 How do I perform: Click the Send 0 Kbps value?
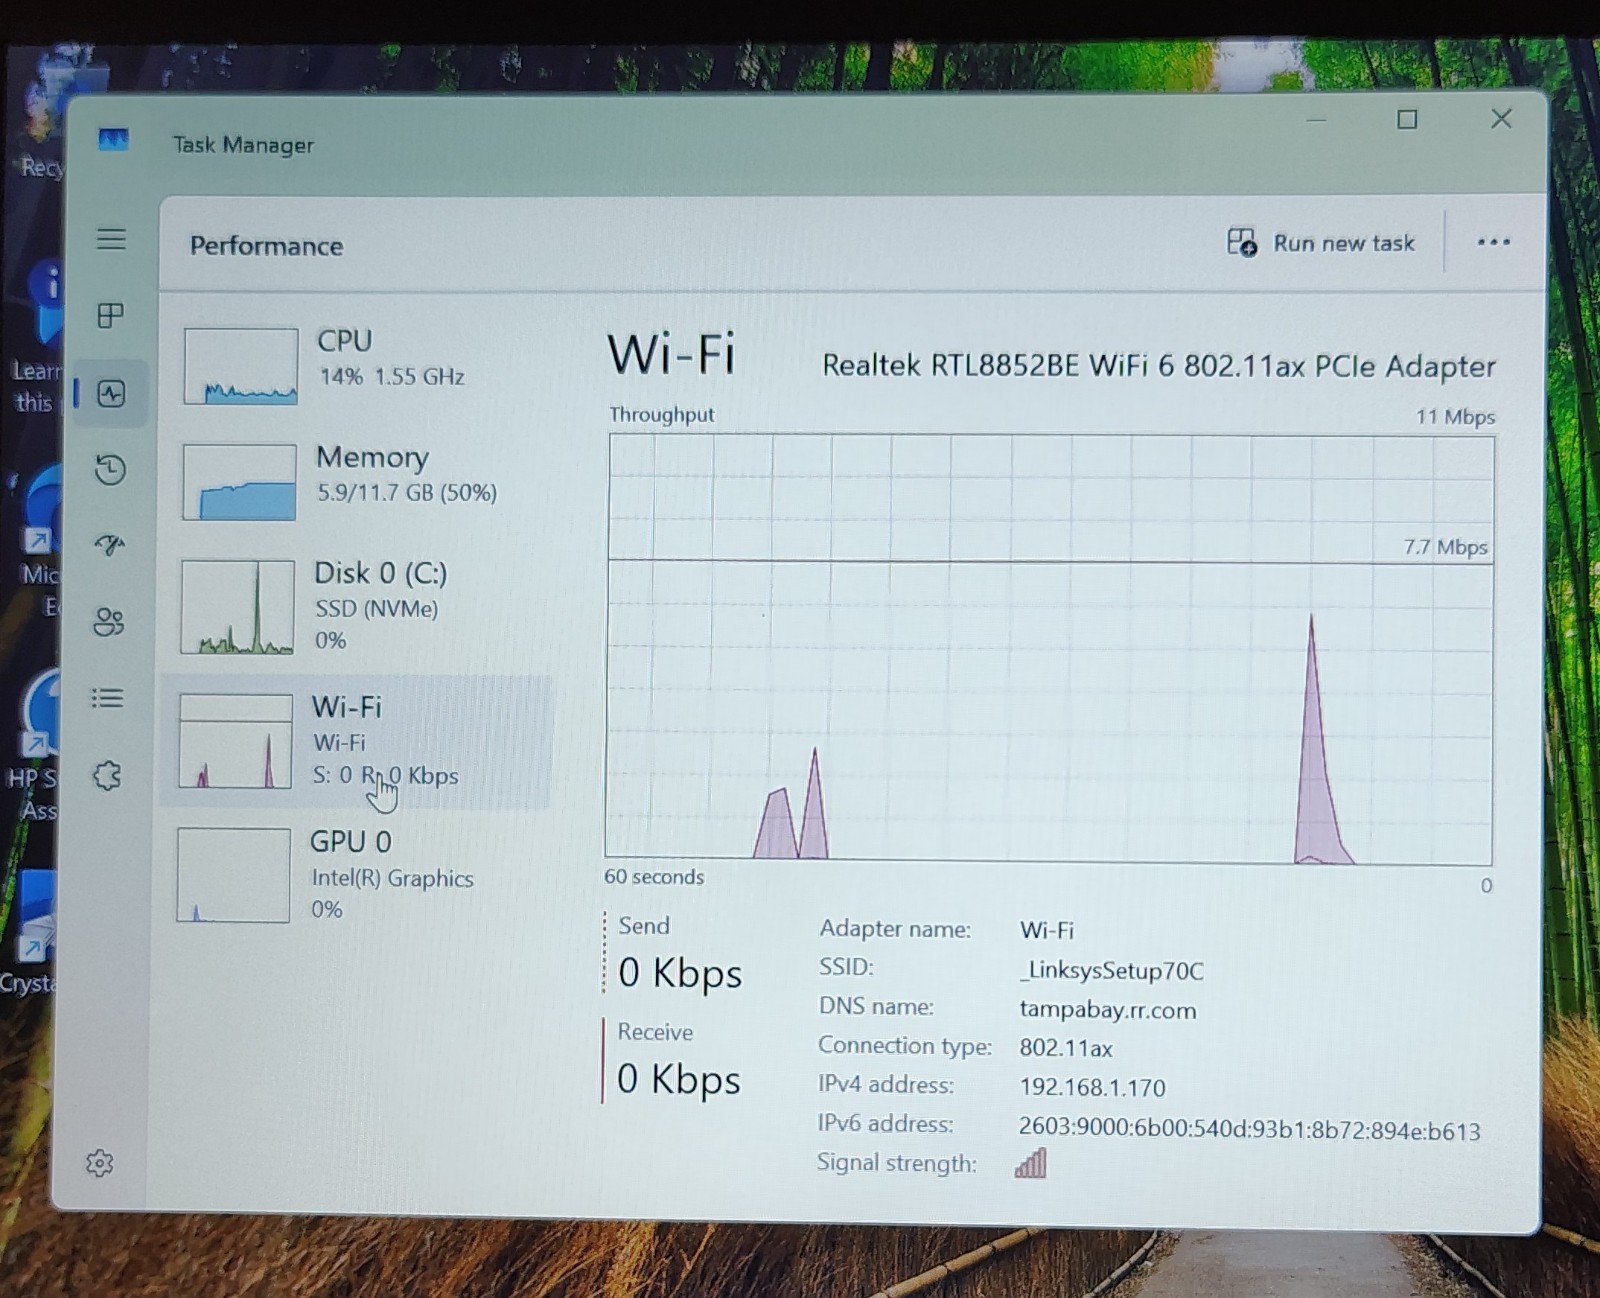point(680,973)
